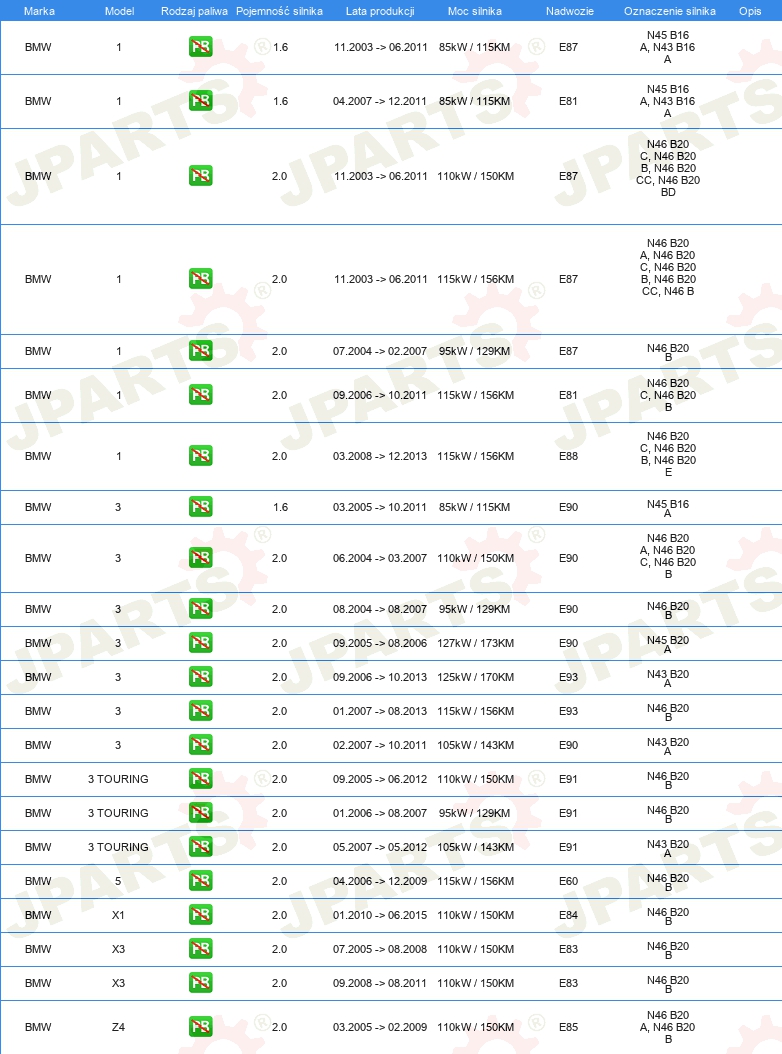Click the Lata produkcji column header
Screen dimensions: 782x1054
pyautogui.click(x=380, y=11)
